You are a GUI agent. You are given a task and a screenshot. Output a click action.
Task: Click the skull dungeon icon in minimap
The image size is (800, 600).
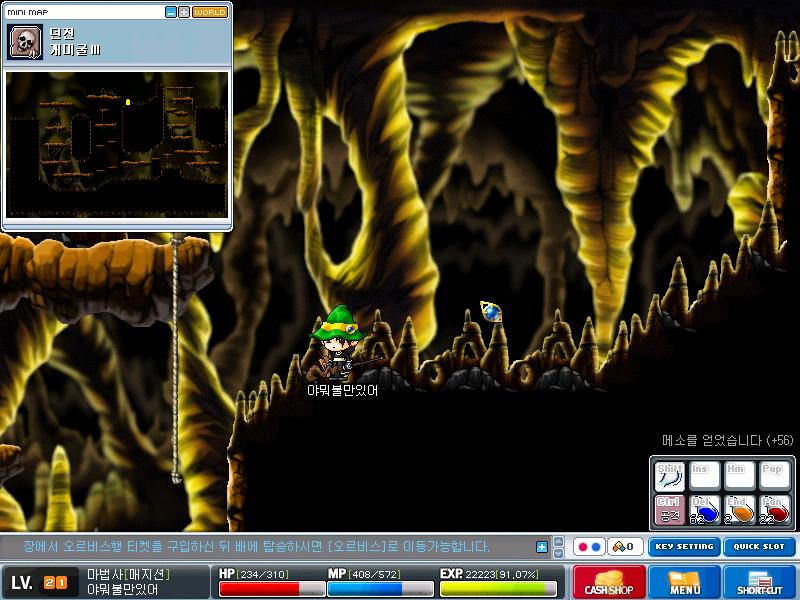click(x=24, y=41)
